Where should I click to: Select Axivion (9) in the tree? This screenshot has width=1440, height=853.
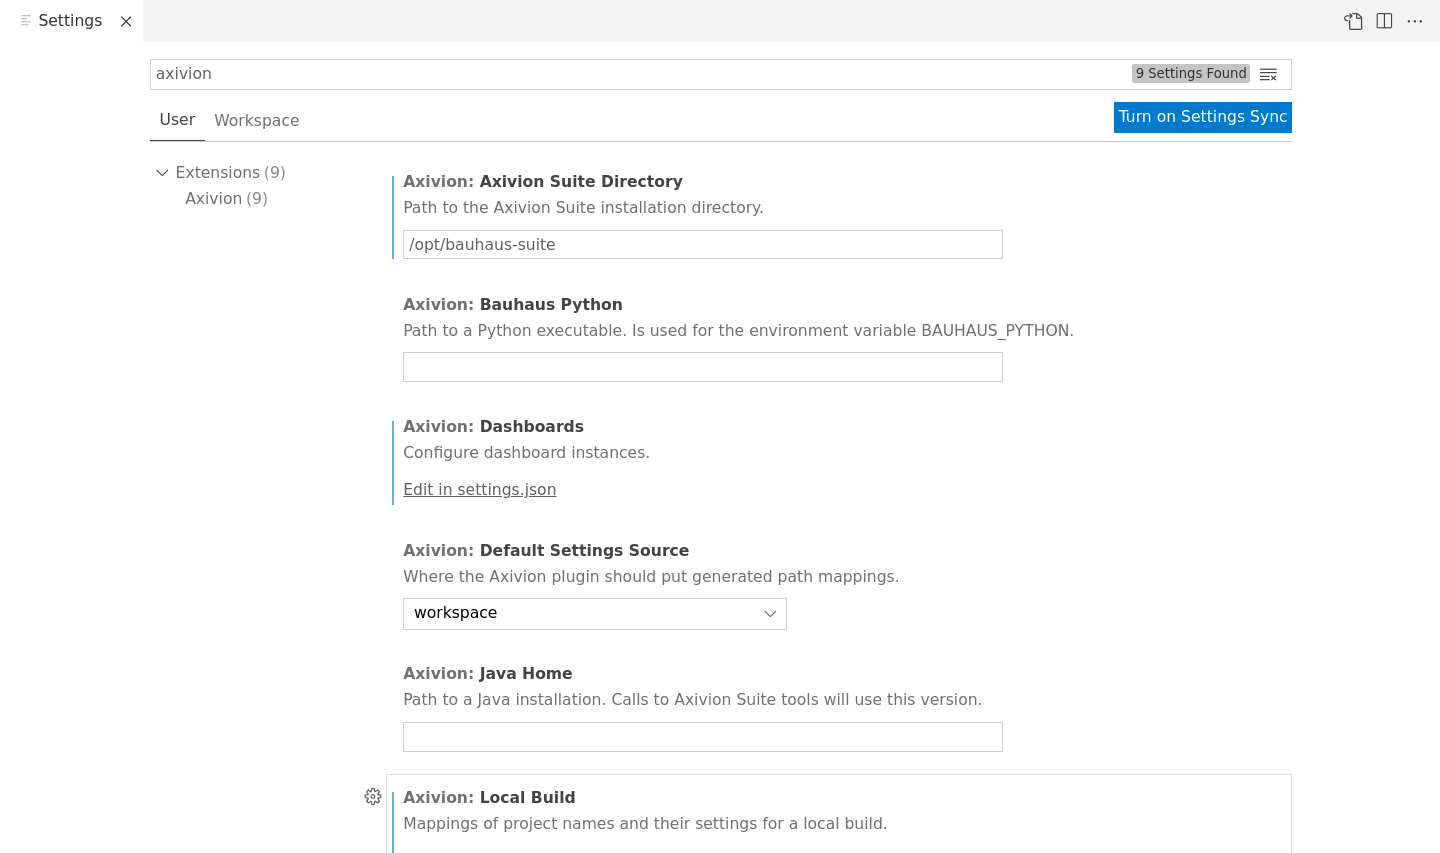pyautogui.click(x=226, y=198)
